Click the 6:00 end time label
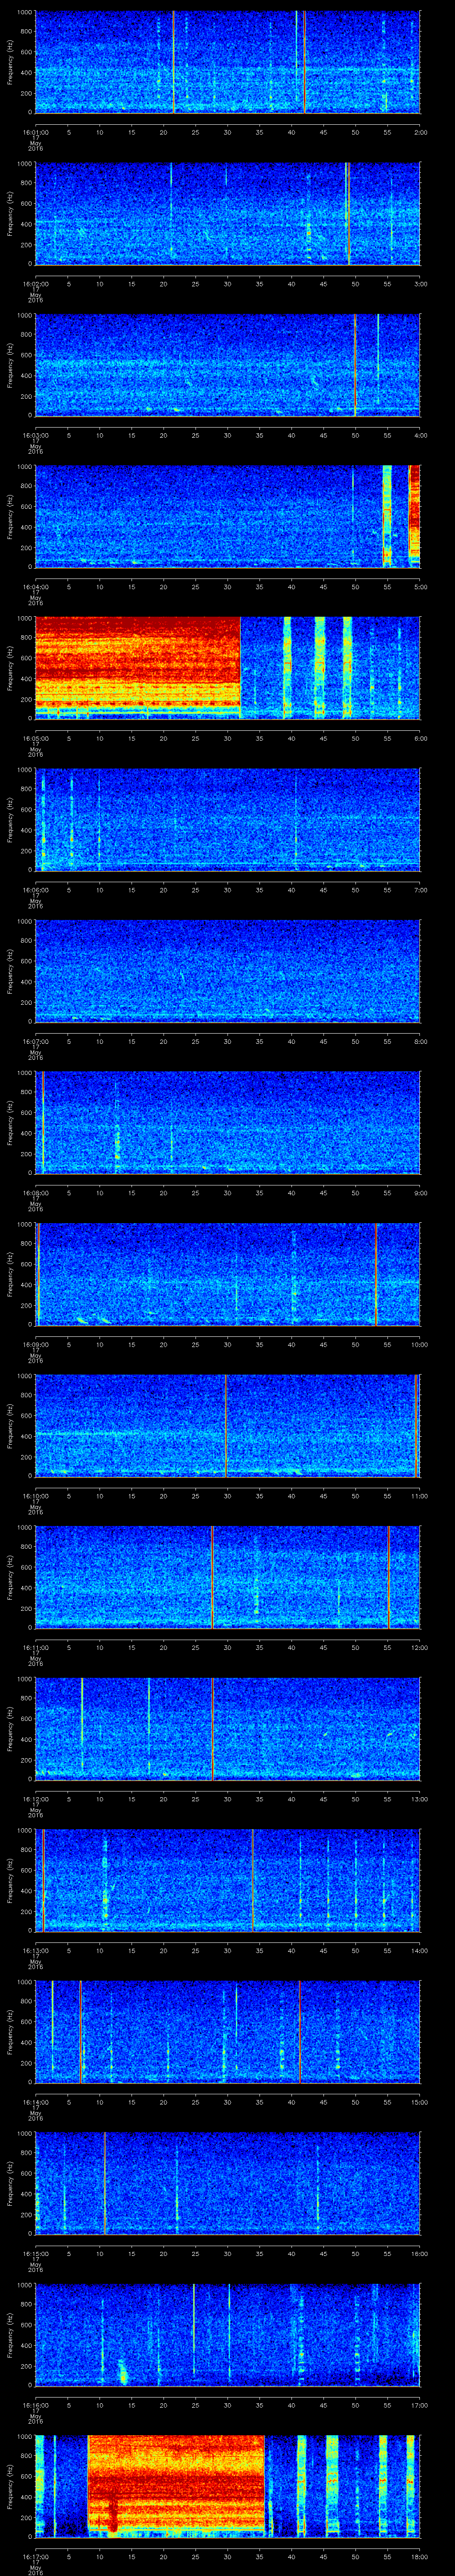455x2576 pixels. pyautogui.click(x=420, y=738)
